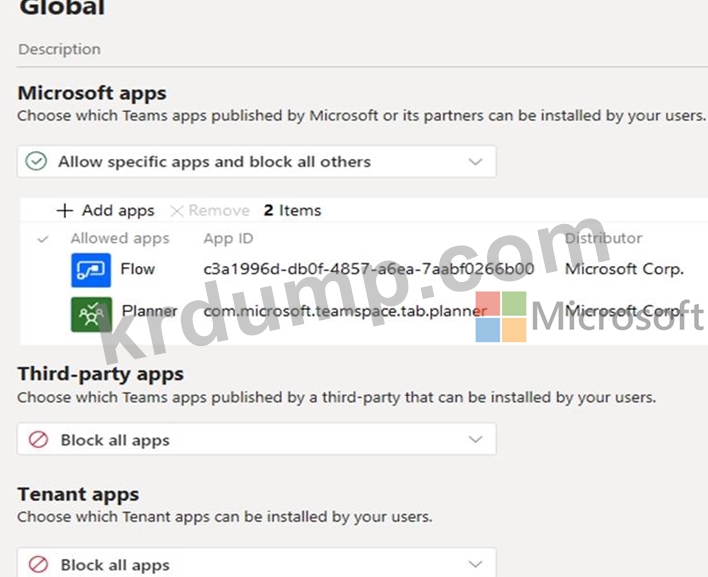Click the green Planner app icon
The height and width of the screenshot is (577, 708).
[91, 314]
